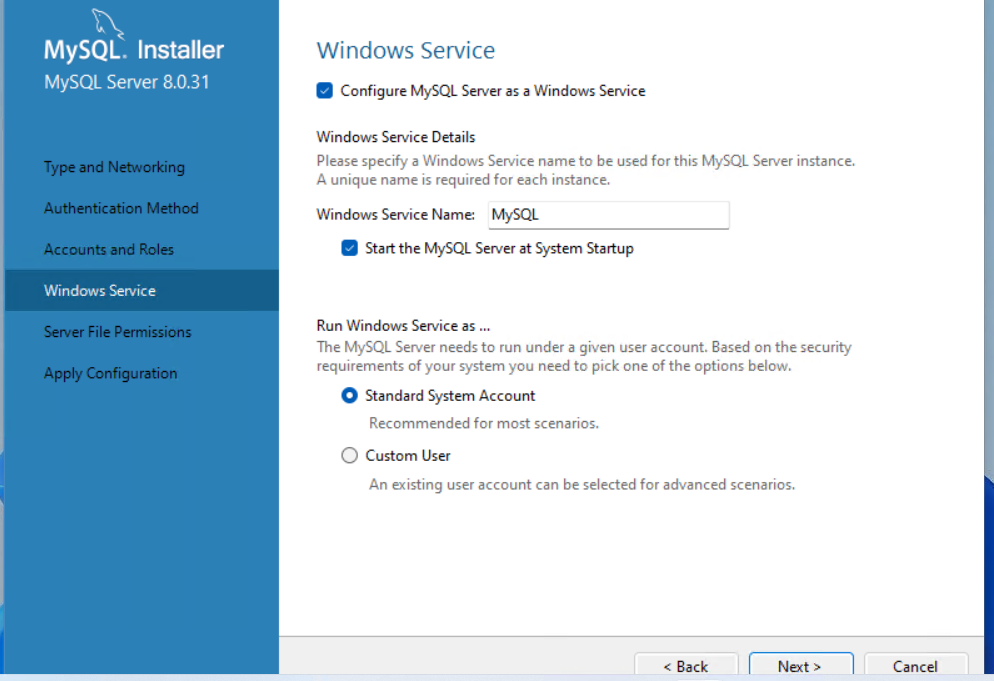Click the Windows Service page heading
The width and height of the screenshot is (994, 681).
coord(406,51)
